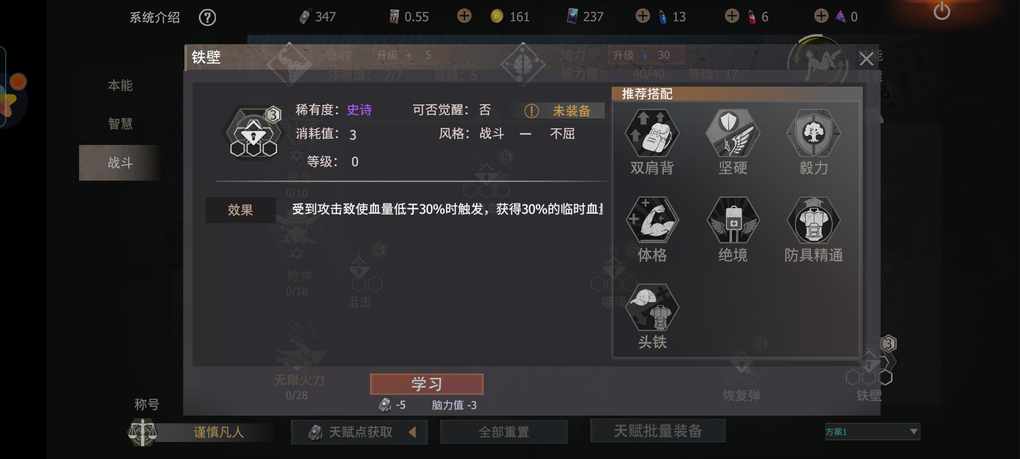Open the 系统介绍 question mark help
The width and height of the screenshot is (1020, 459).
click(207, 17)
